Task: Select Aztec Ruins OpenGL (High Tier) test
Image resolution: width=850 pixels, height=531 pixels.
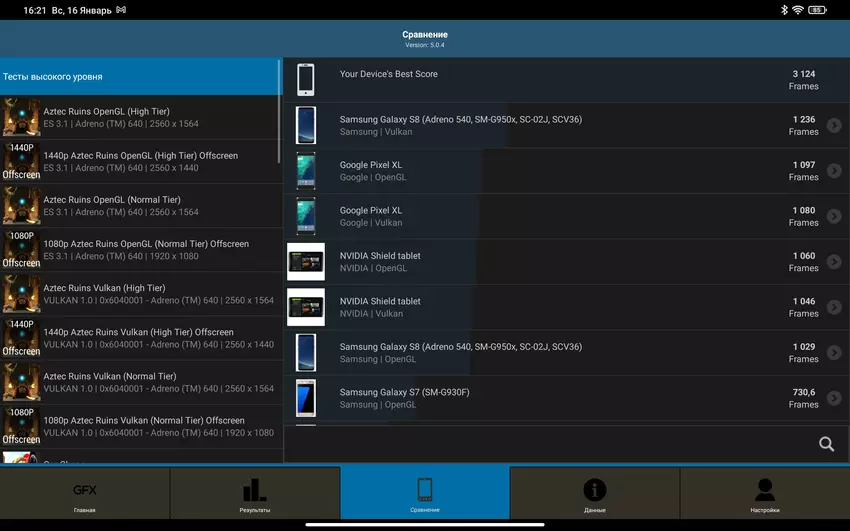Action: pyautogui.click(x=140, y=117)
